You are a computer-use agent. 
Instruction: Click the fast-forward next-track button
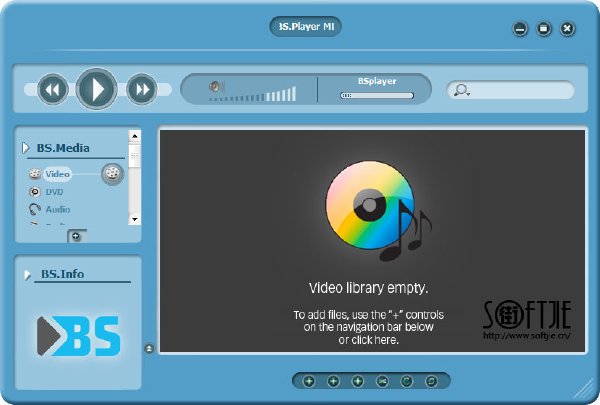(142, 90)
